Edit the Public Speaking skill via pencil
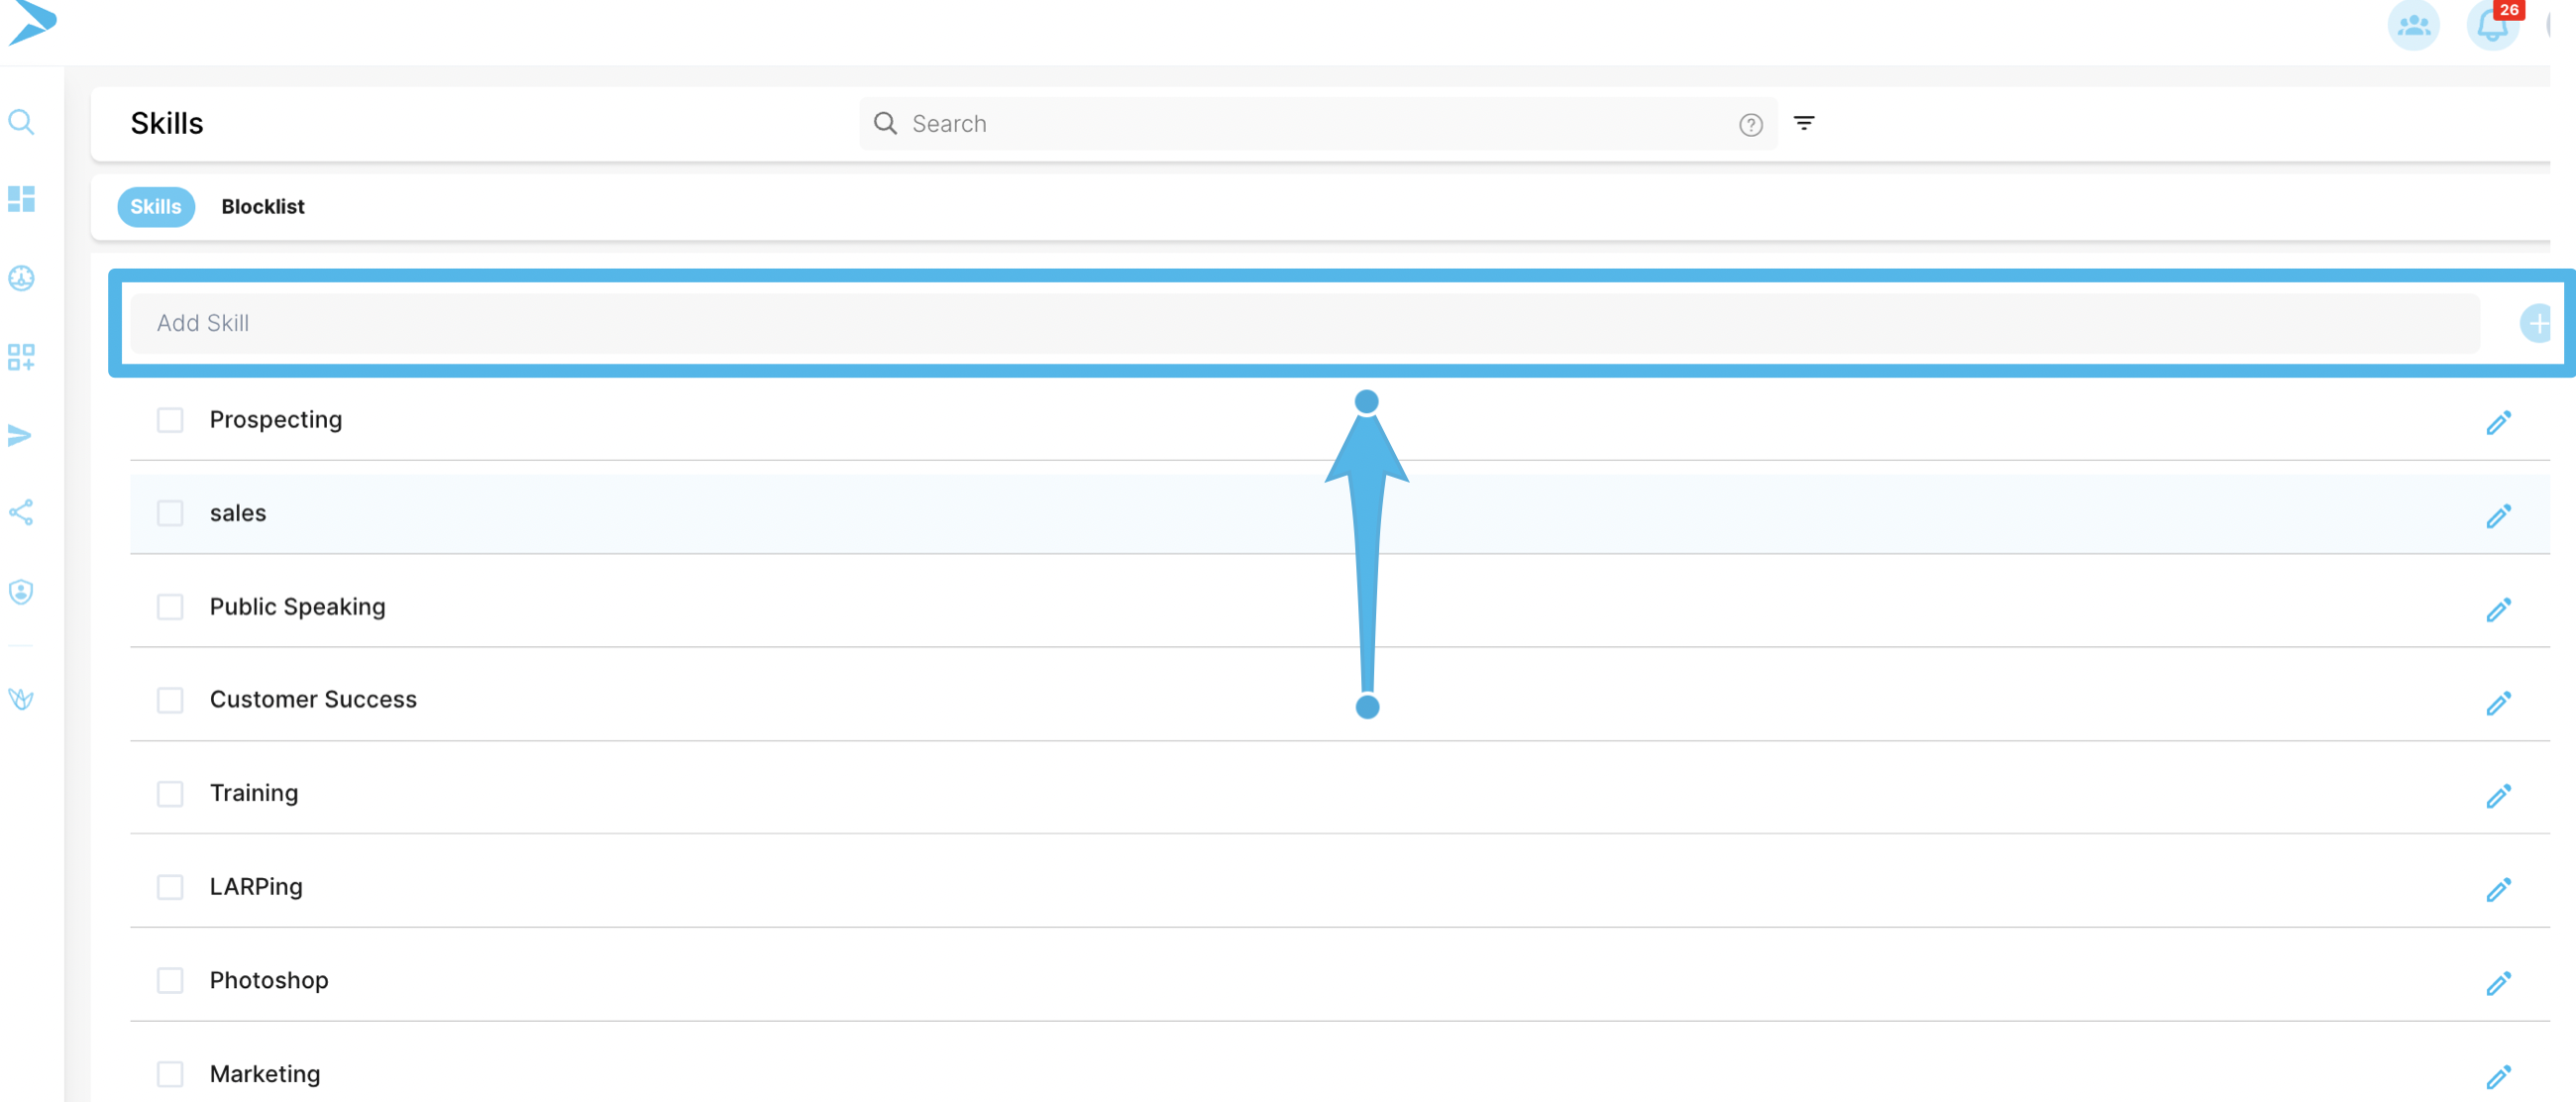 2498,610
